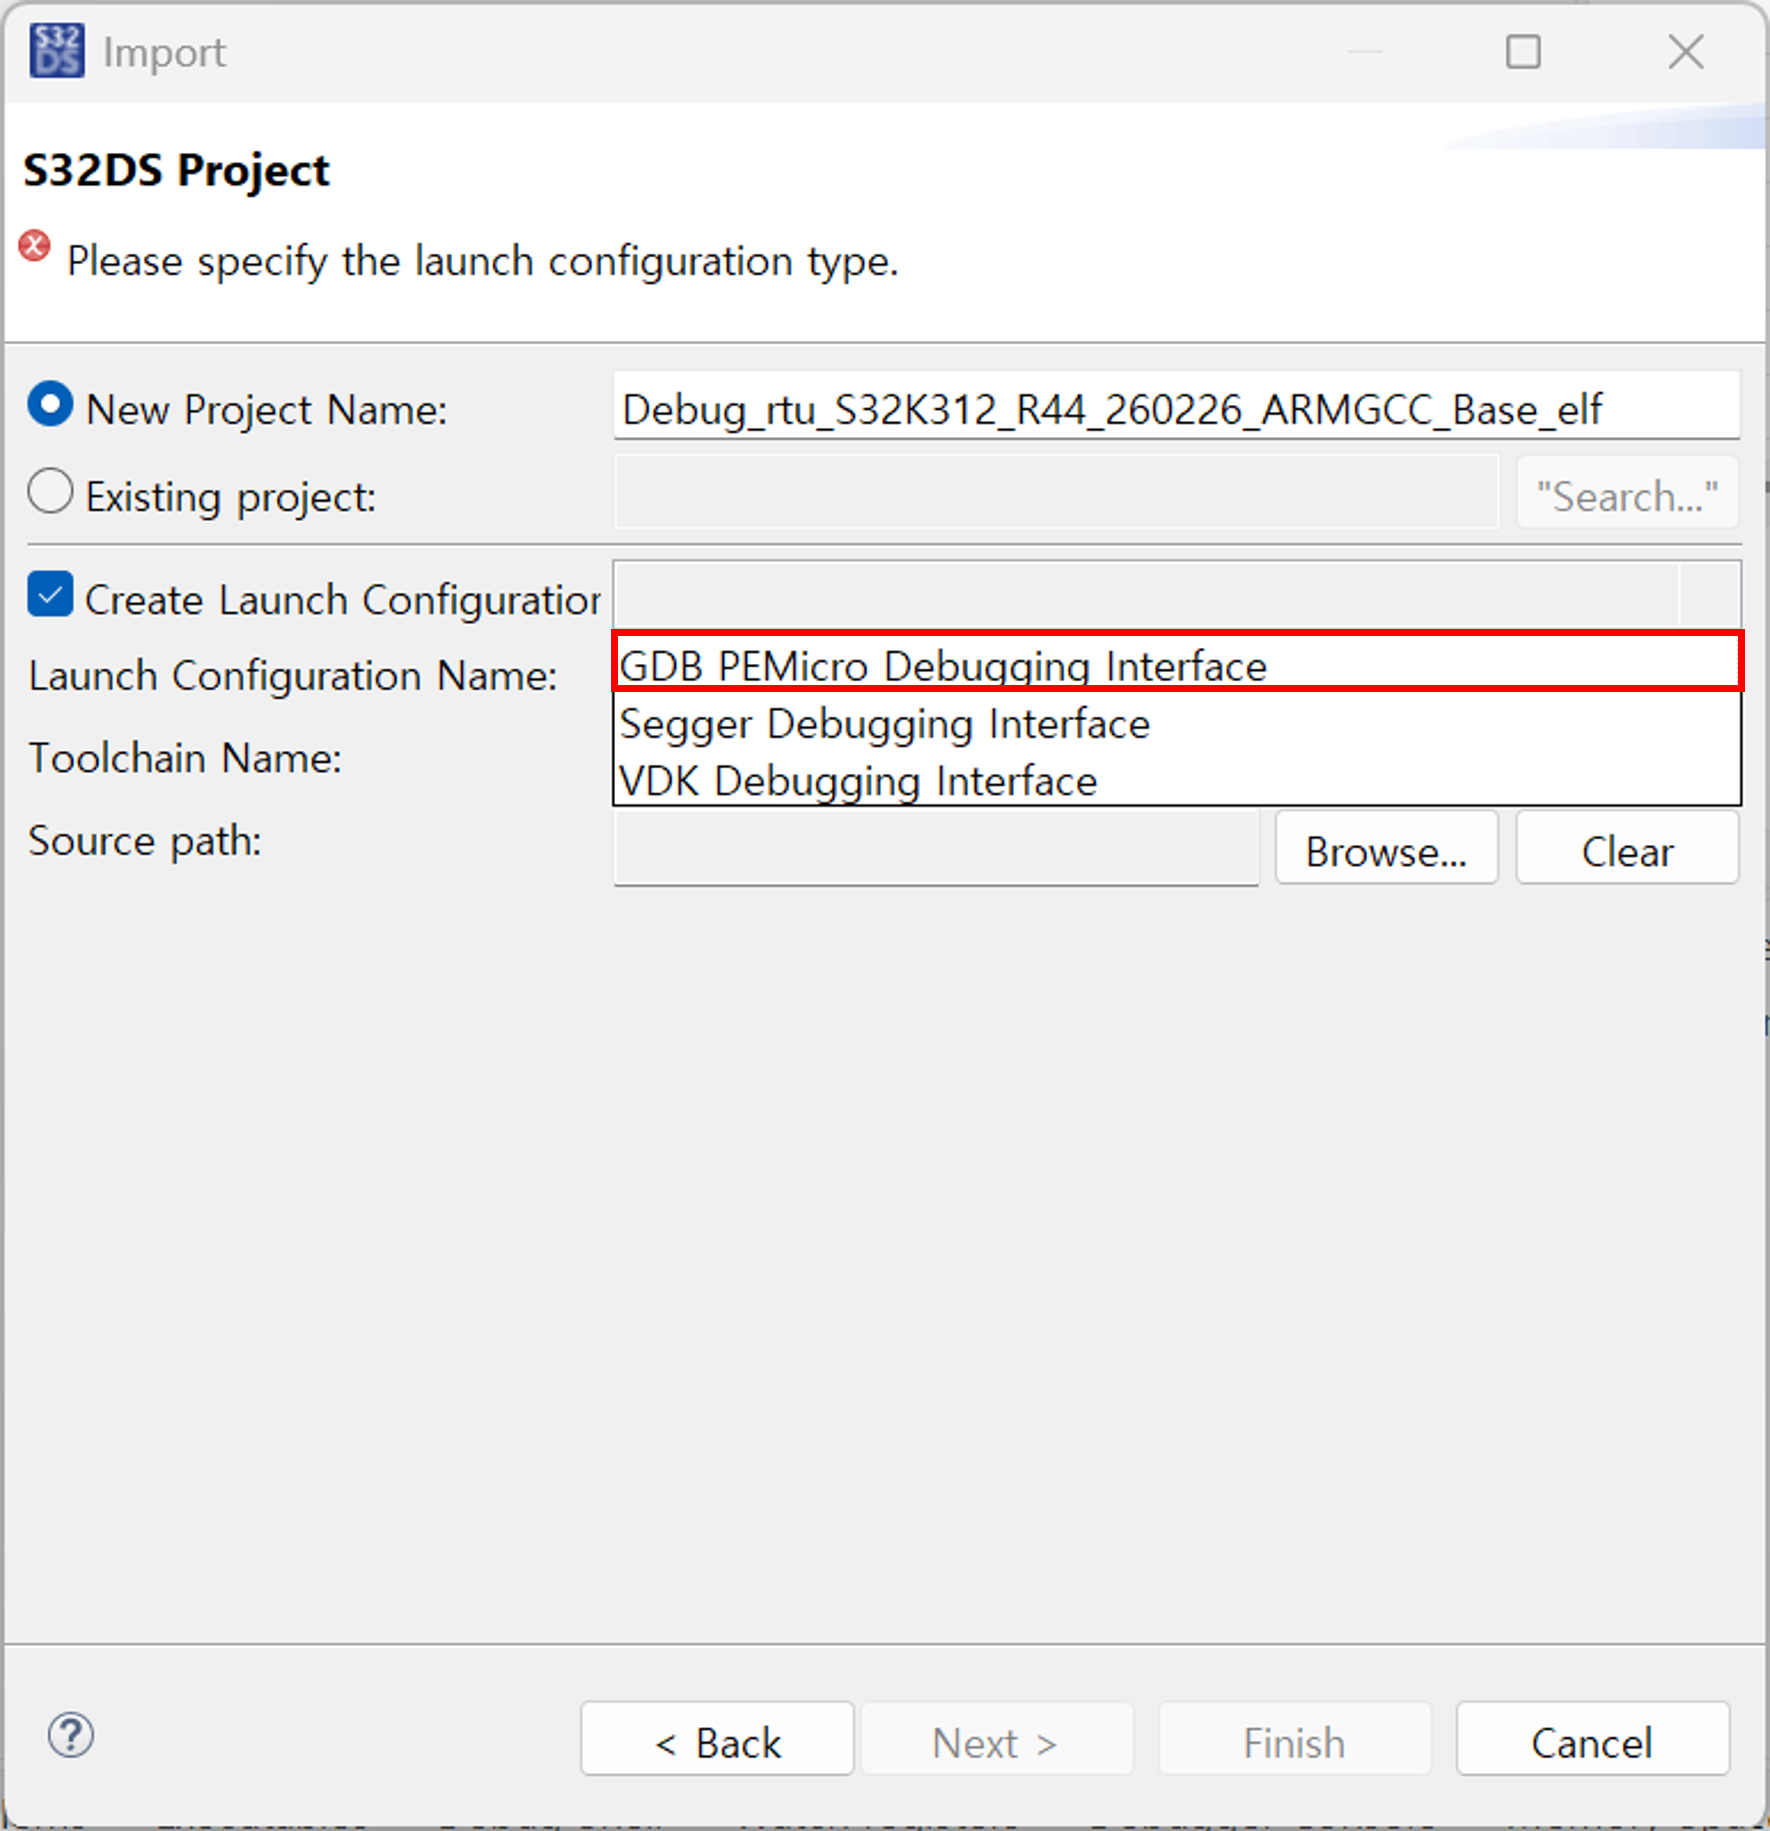Click the Source path input field
This screenshot has height=1831, width=1770.
(936, 849)
